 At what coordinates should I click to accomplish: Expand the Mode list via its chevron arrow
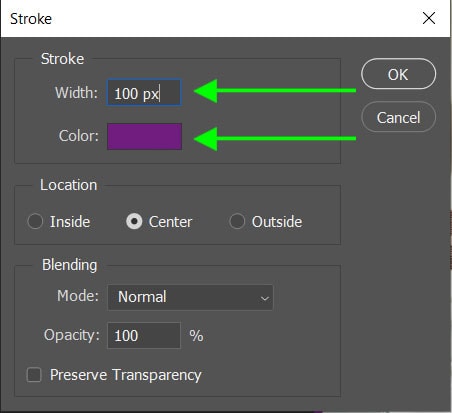(x=265, y=298)
